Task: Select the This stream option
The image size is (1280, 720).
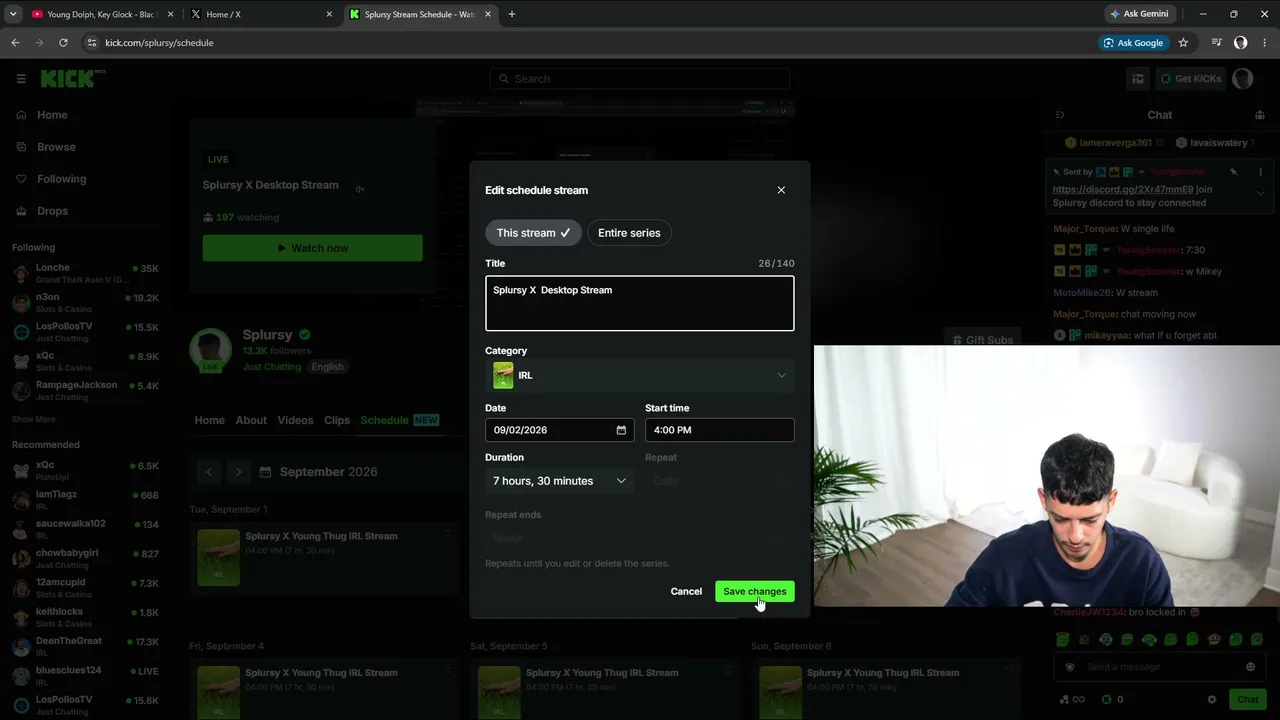Action: point(533,233)
